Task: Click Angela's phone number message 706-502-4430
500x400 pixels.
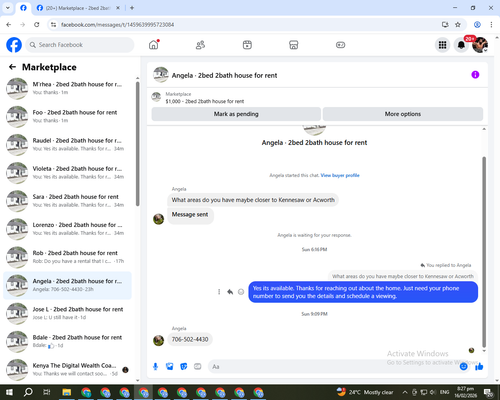Action: click(x=190, y=339)
